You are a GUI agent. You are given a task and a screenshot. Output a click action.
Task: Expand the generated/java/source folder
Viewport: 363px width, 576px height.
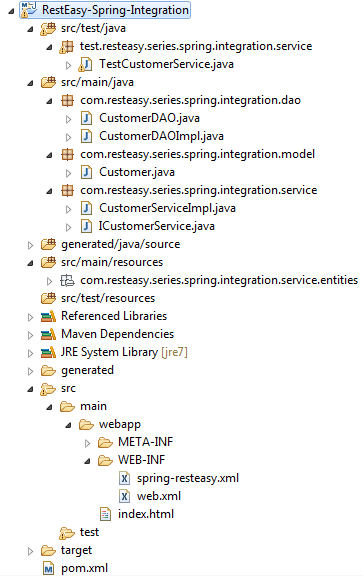click(30, 245)
